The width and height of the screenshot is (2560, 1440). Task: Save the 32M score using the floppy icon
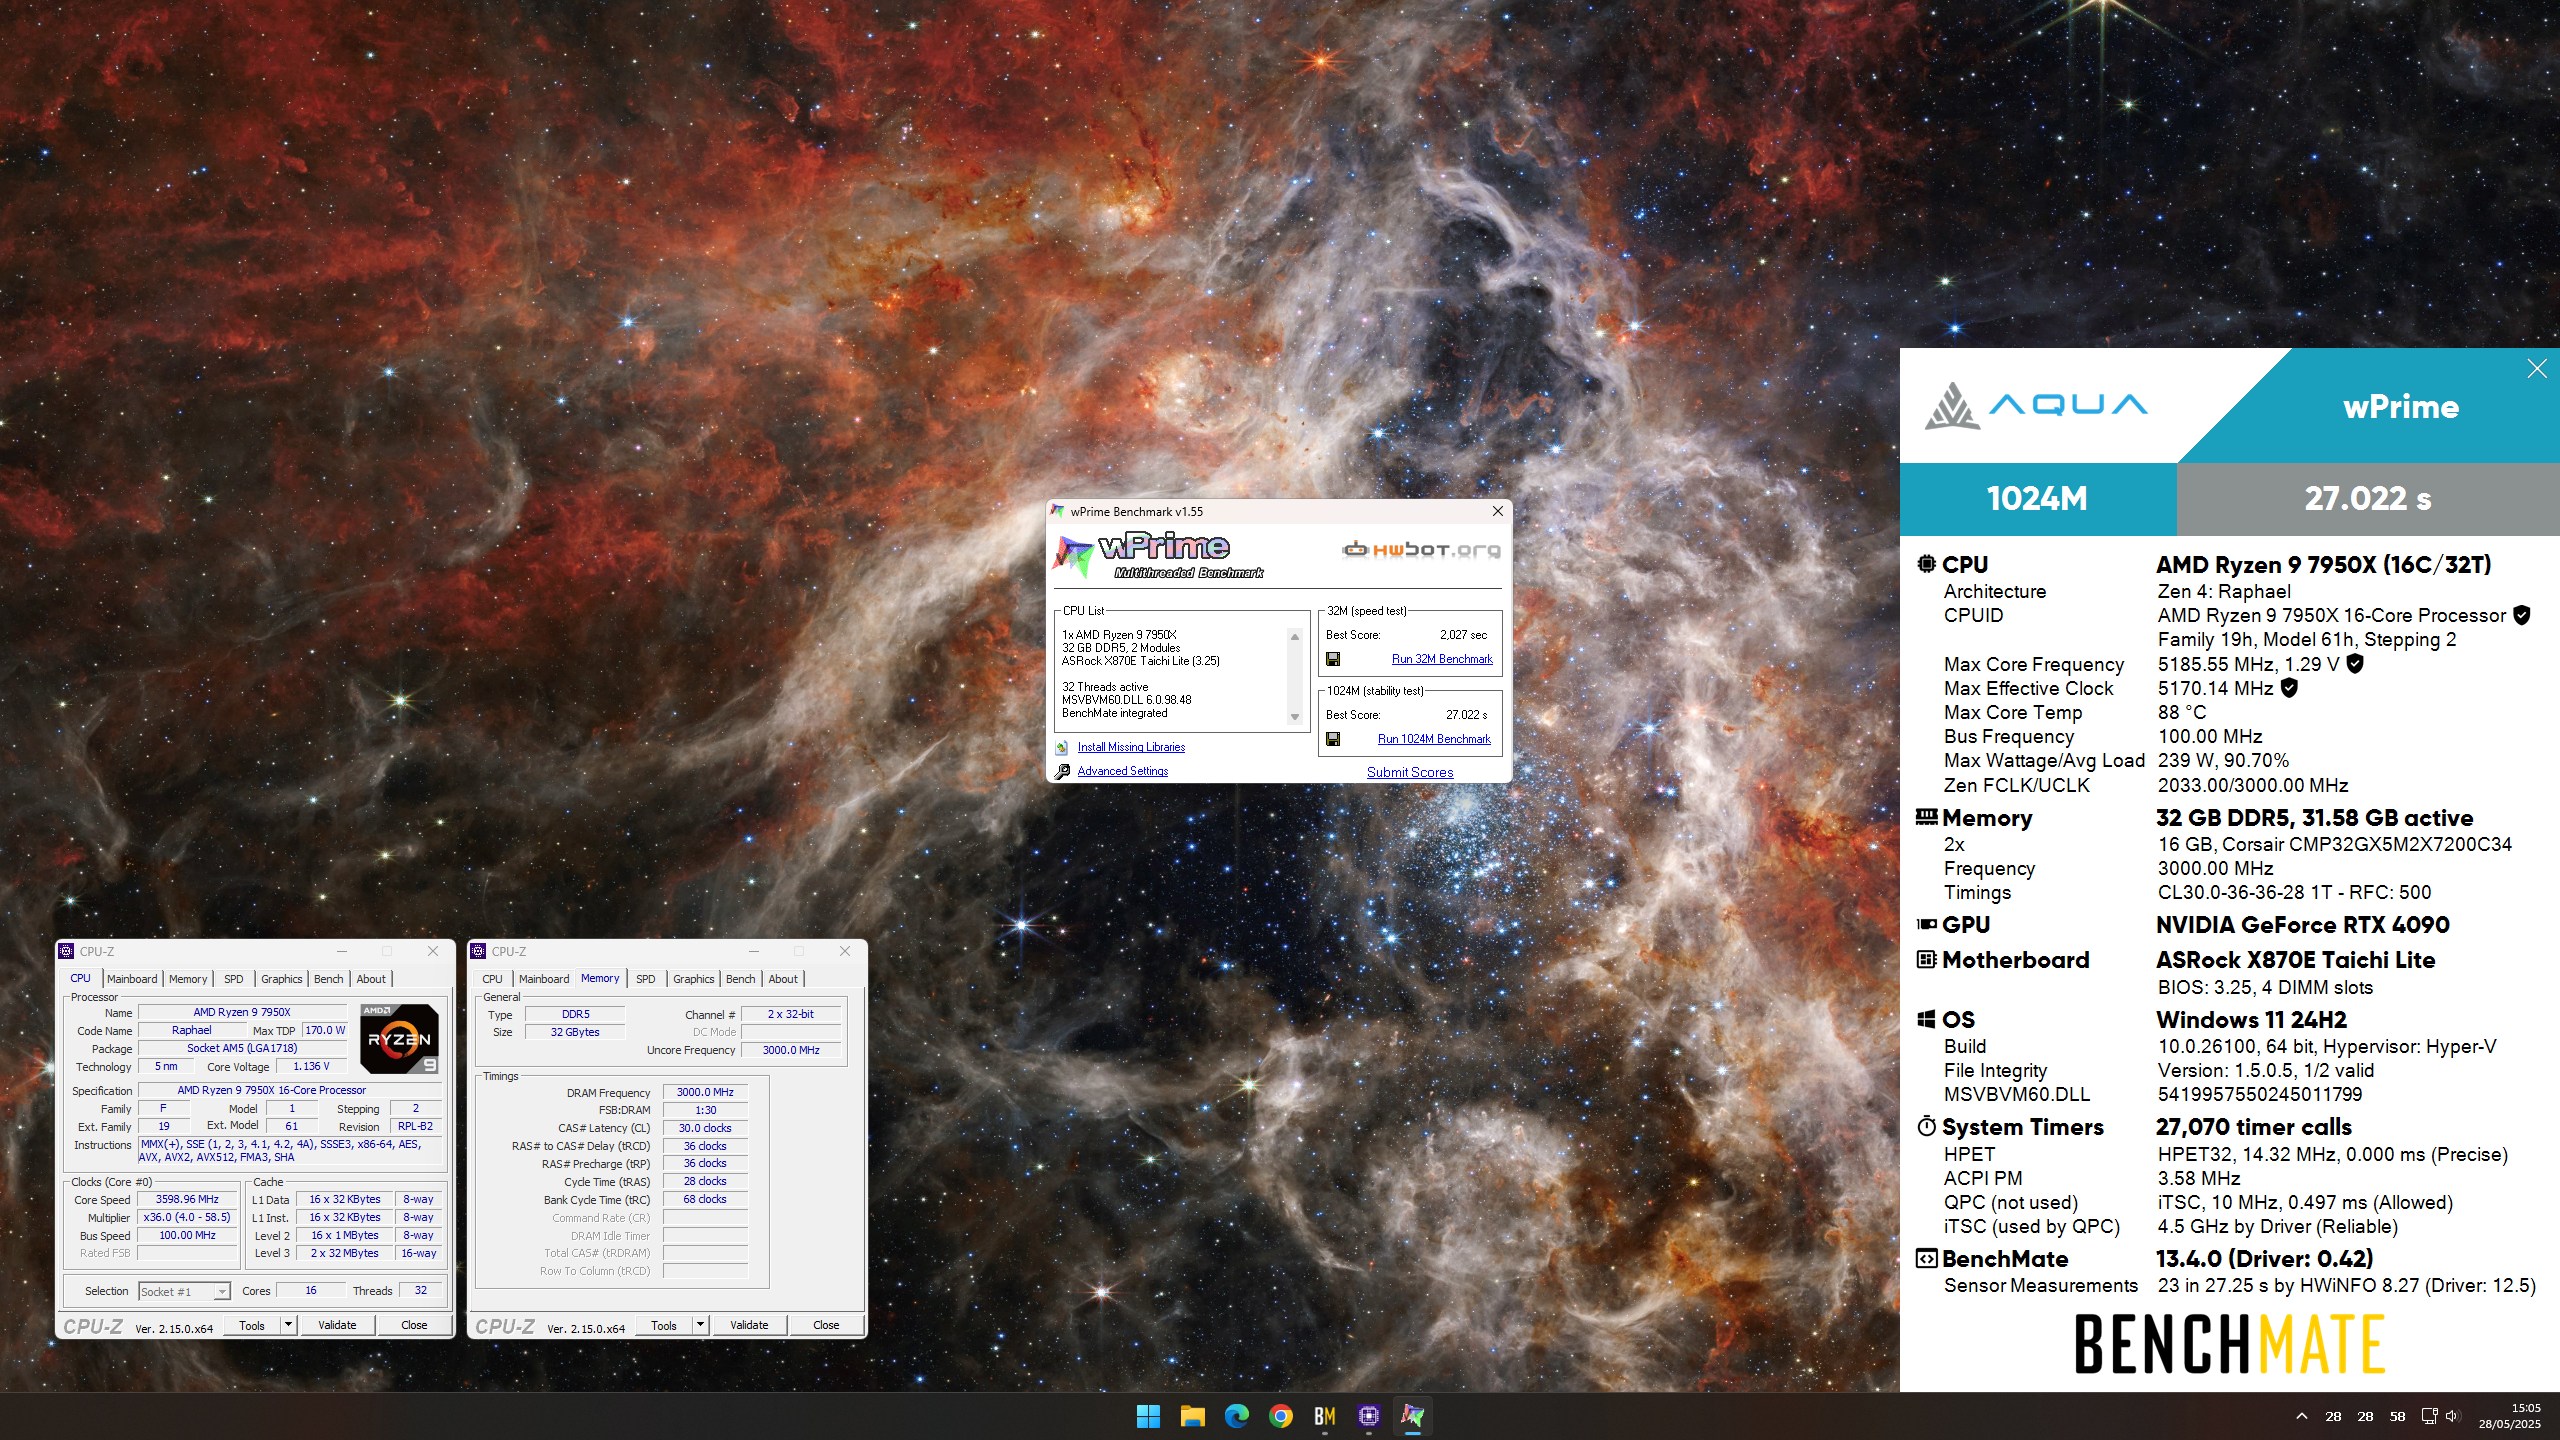tap(1333, 659)
